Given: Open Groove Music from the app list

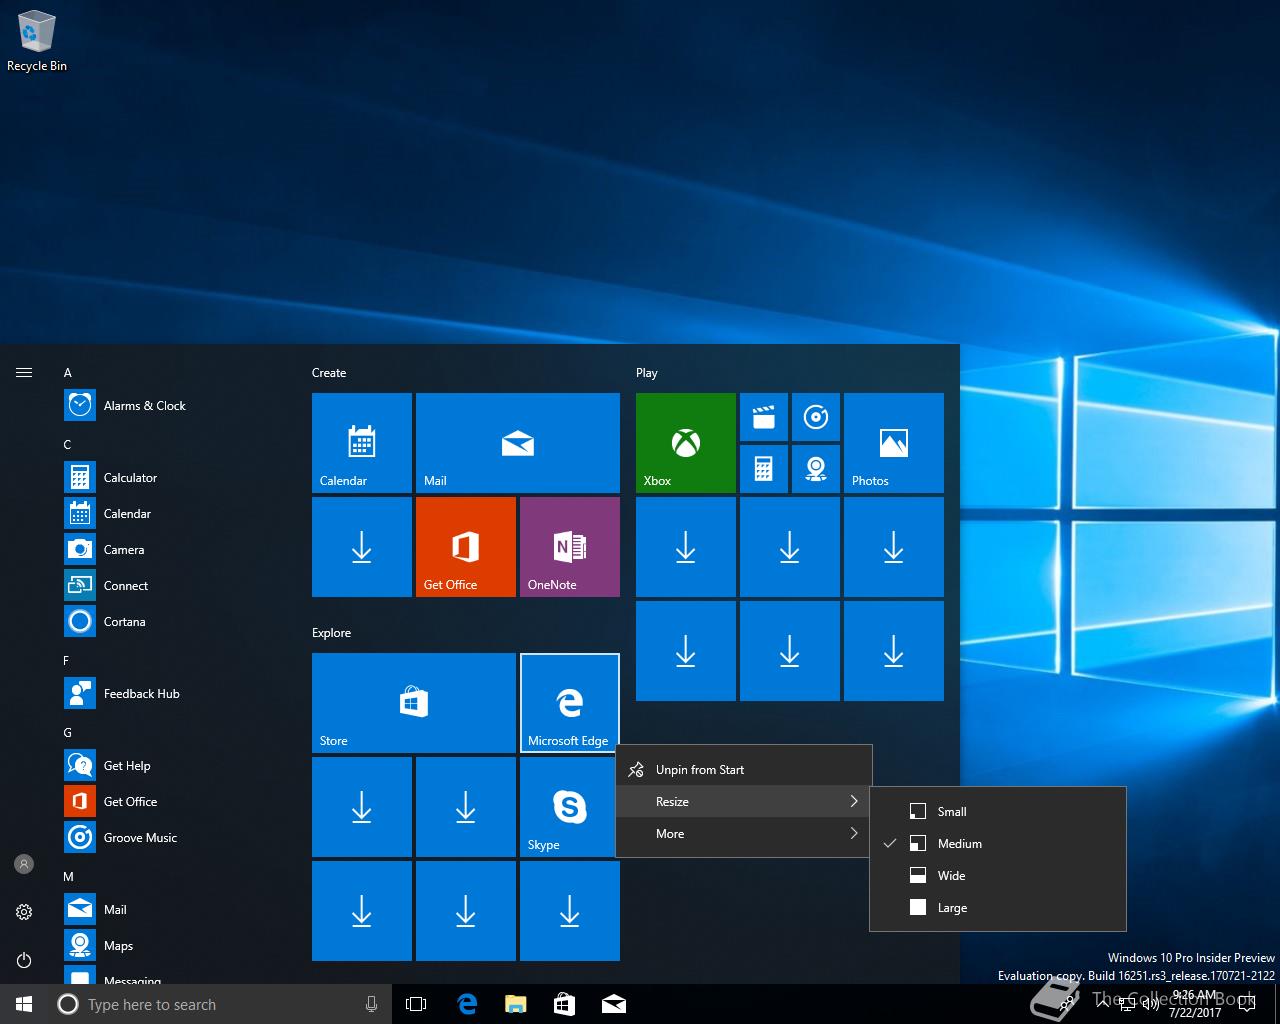Looking at the screenshot, I should (140, 838).
